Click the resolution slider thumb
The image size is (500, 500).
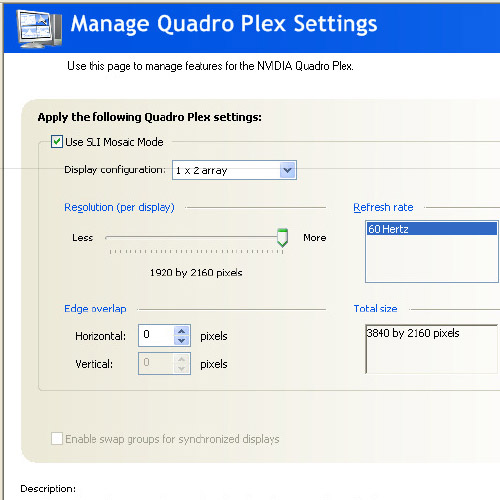(282, 238)
